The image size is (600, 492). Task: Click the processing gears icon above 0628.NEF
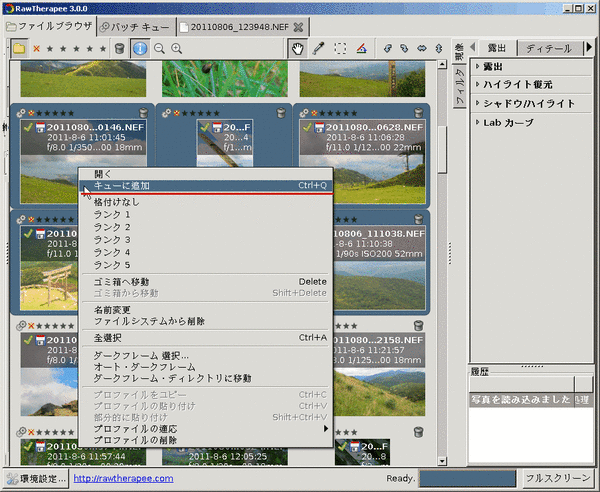pyautogui.click(x=304, y=113)
